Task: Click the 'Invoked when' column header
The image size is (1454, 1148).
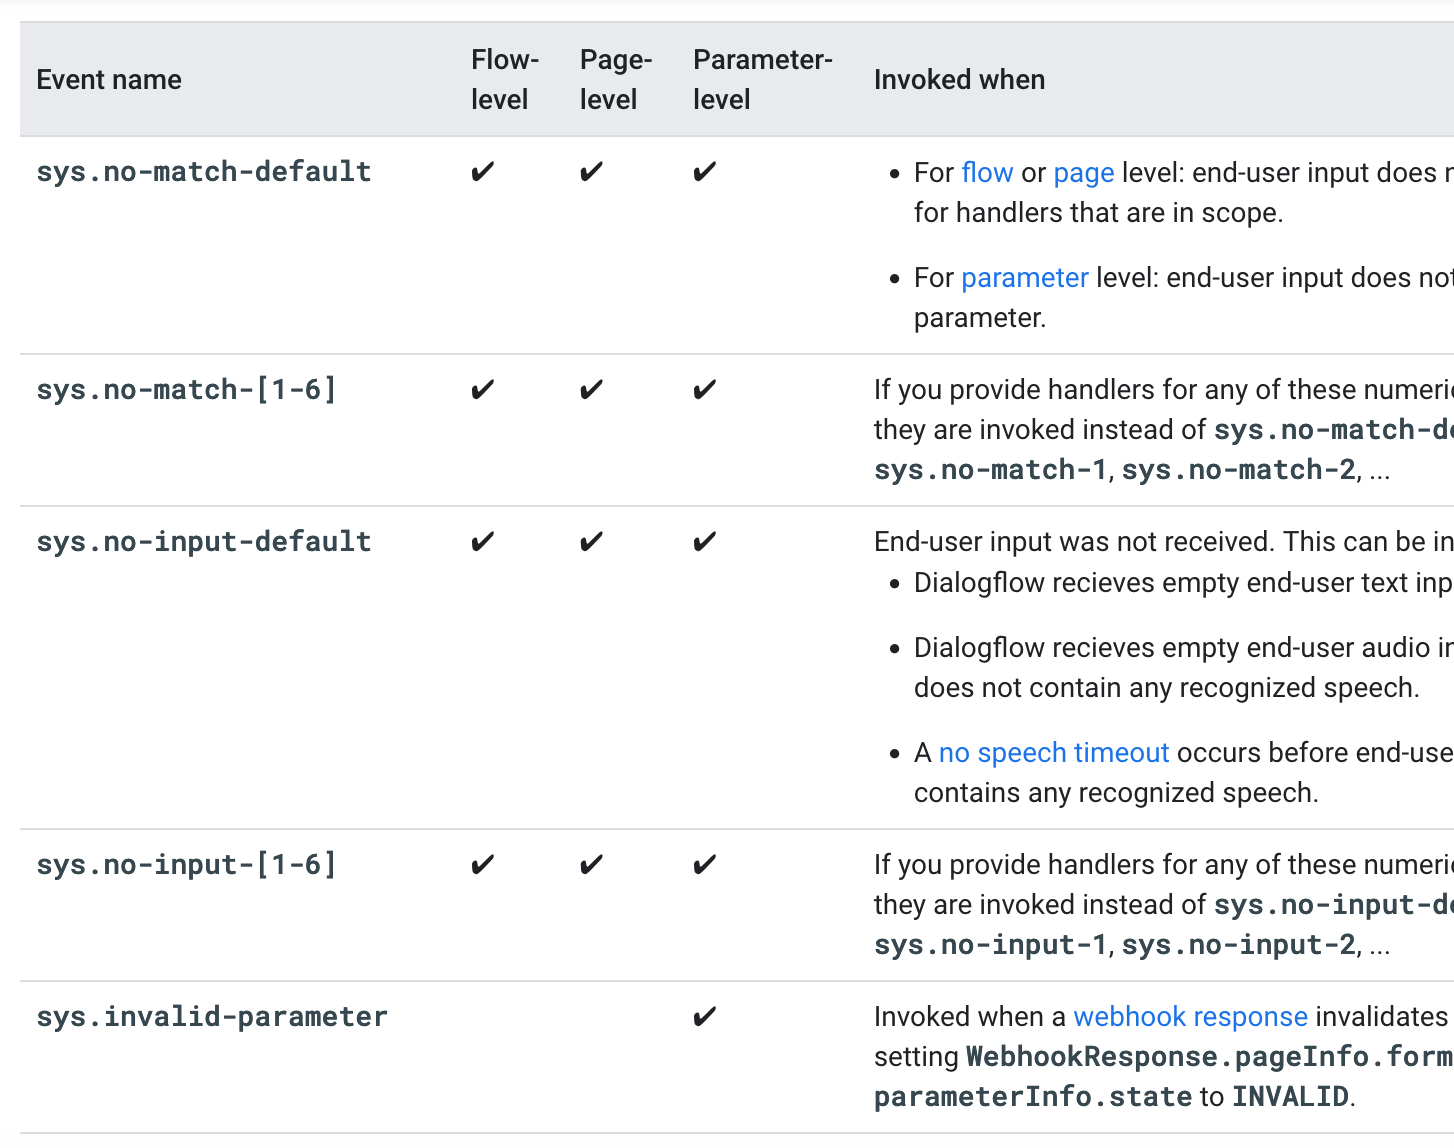Action: pos(959,80)
